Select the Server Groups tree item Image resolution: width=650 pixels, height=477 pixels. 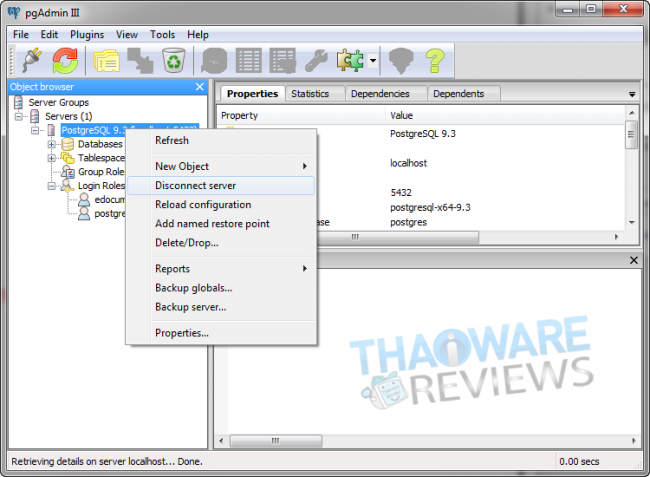tap(58, 102)
